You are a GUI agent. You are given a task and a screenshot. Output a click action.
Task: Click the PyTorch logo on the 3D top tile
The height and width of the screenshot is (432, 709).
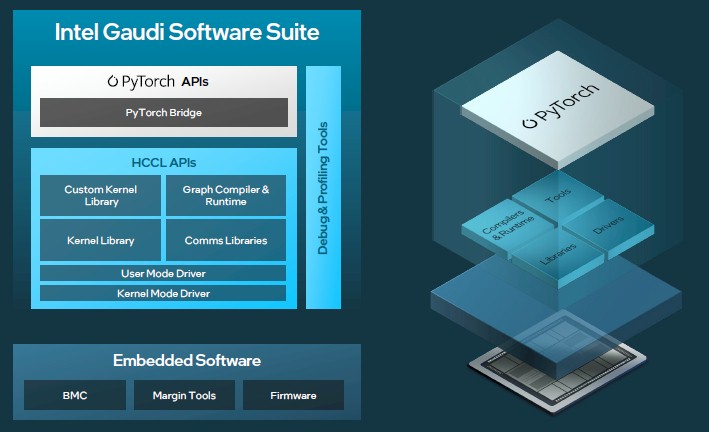[x=561, y=106]
